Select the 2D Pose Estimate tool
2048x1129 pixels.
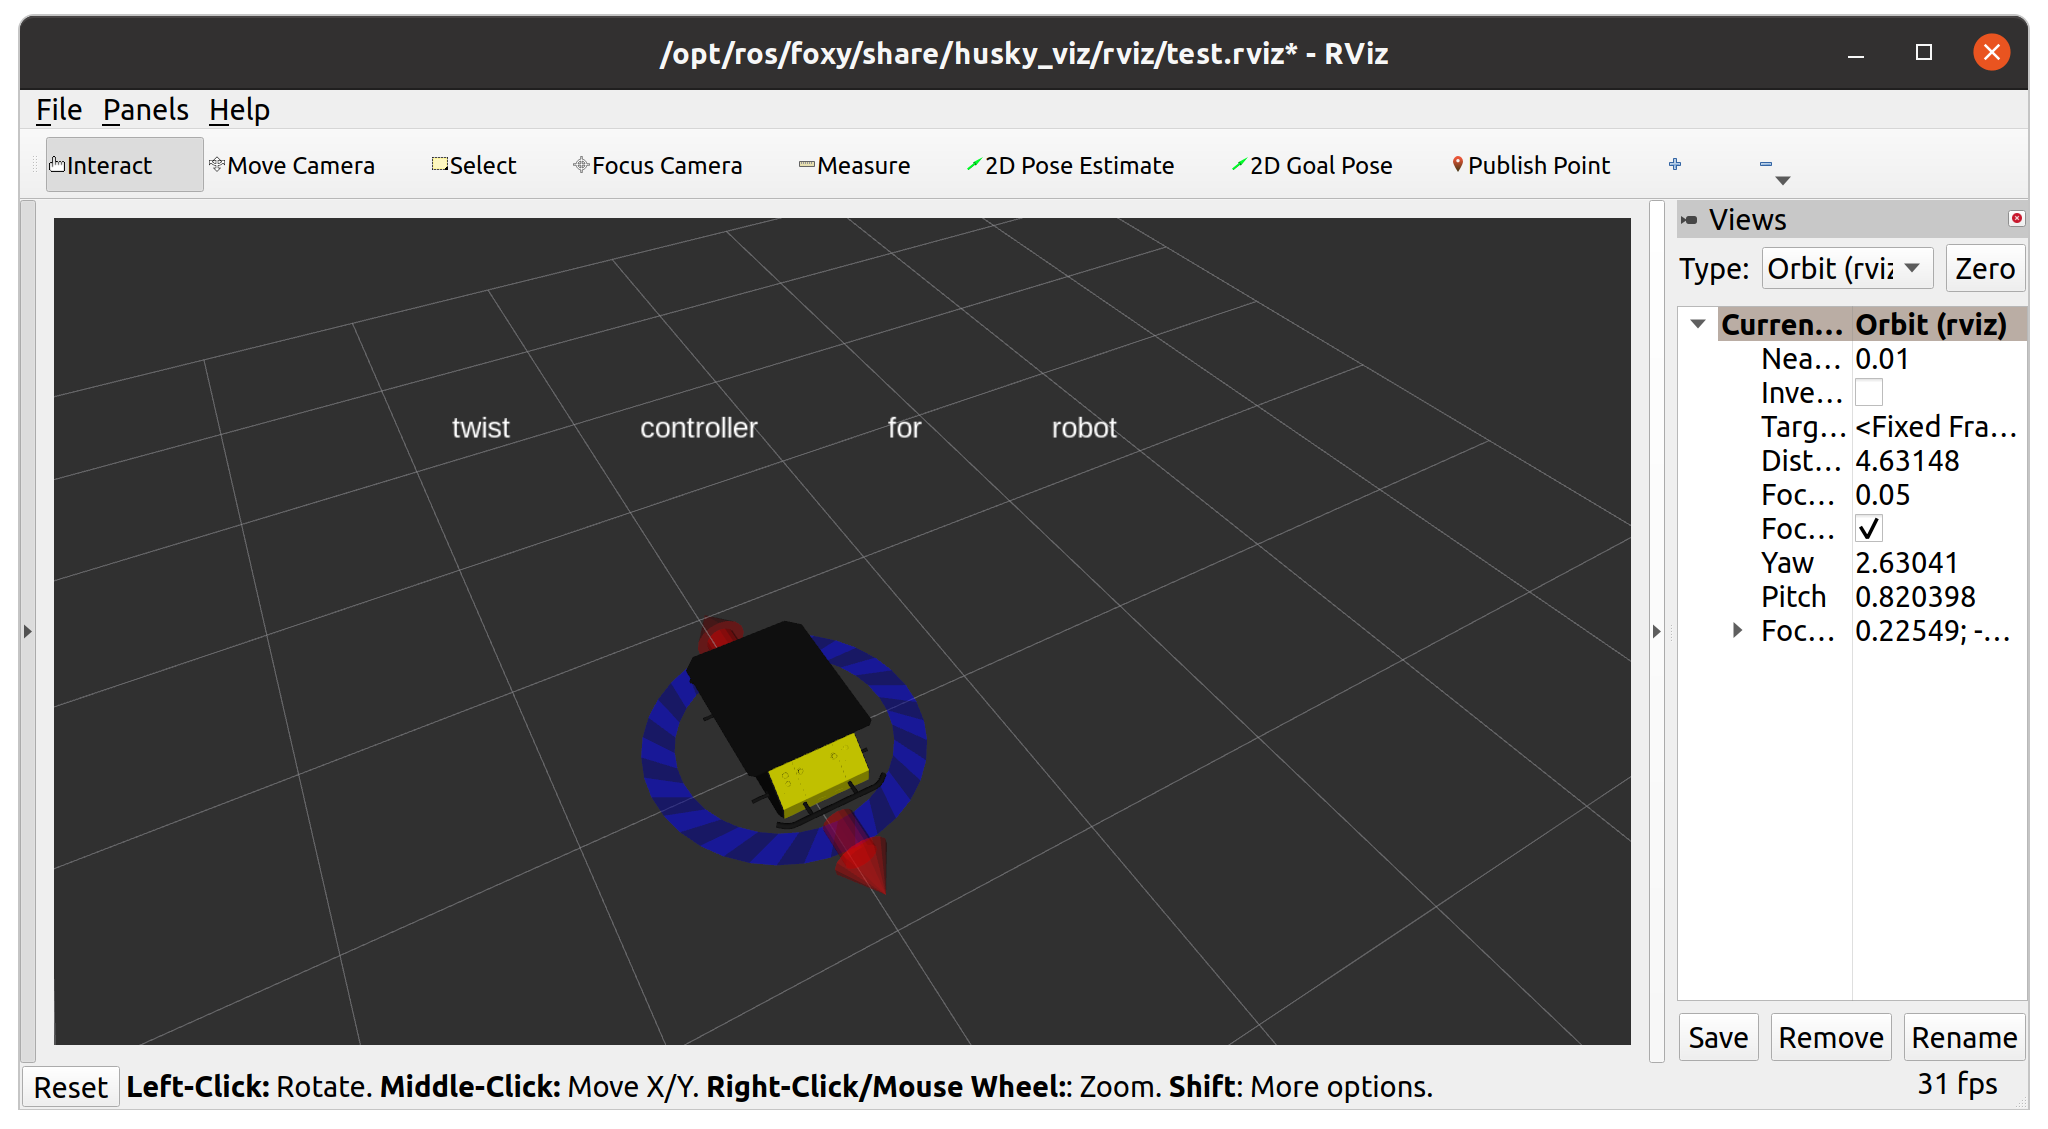tap(1070, 165)
